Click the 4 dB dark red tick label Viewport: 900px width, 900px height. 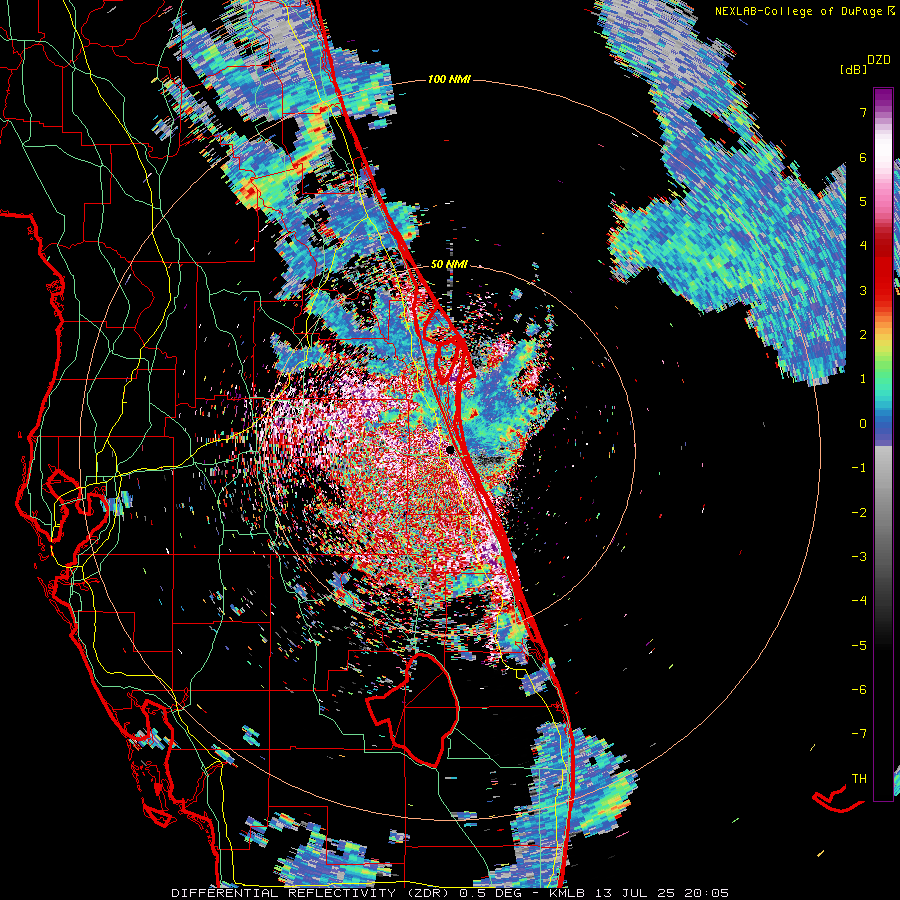point(863,246)
